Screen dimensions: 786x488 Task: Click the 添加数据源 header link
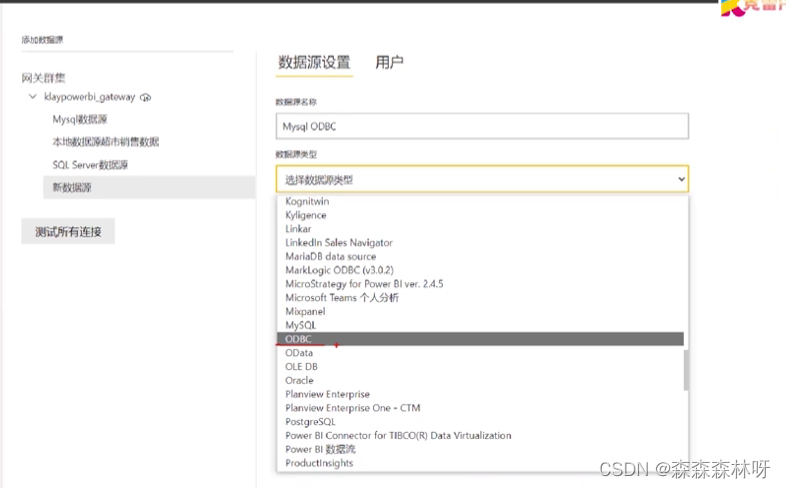pyautogui.click(x=42, y=40)
